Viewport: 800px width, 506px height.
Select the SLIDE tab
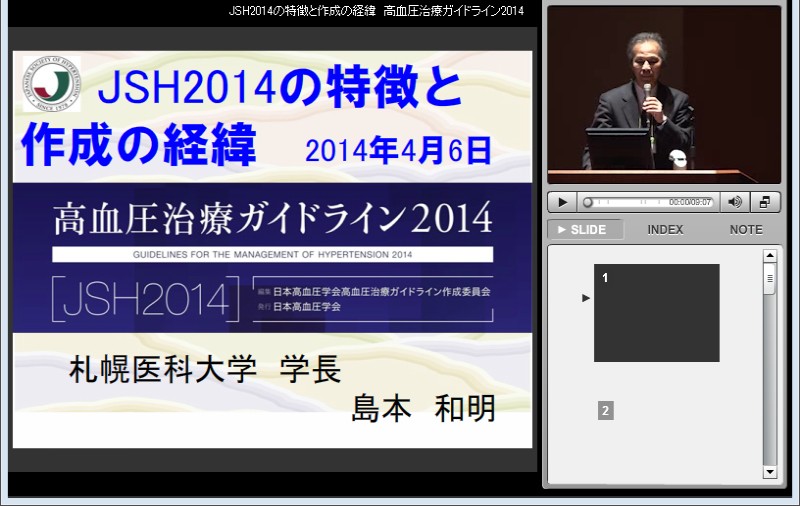(585, 230)
